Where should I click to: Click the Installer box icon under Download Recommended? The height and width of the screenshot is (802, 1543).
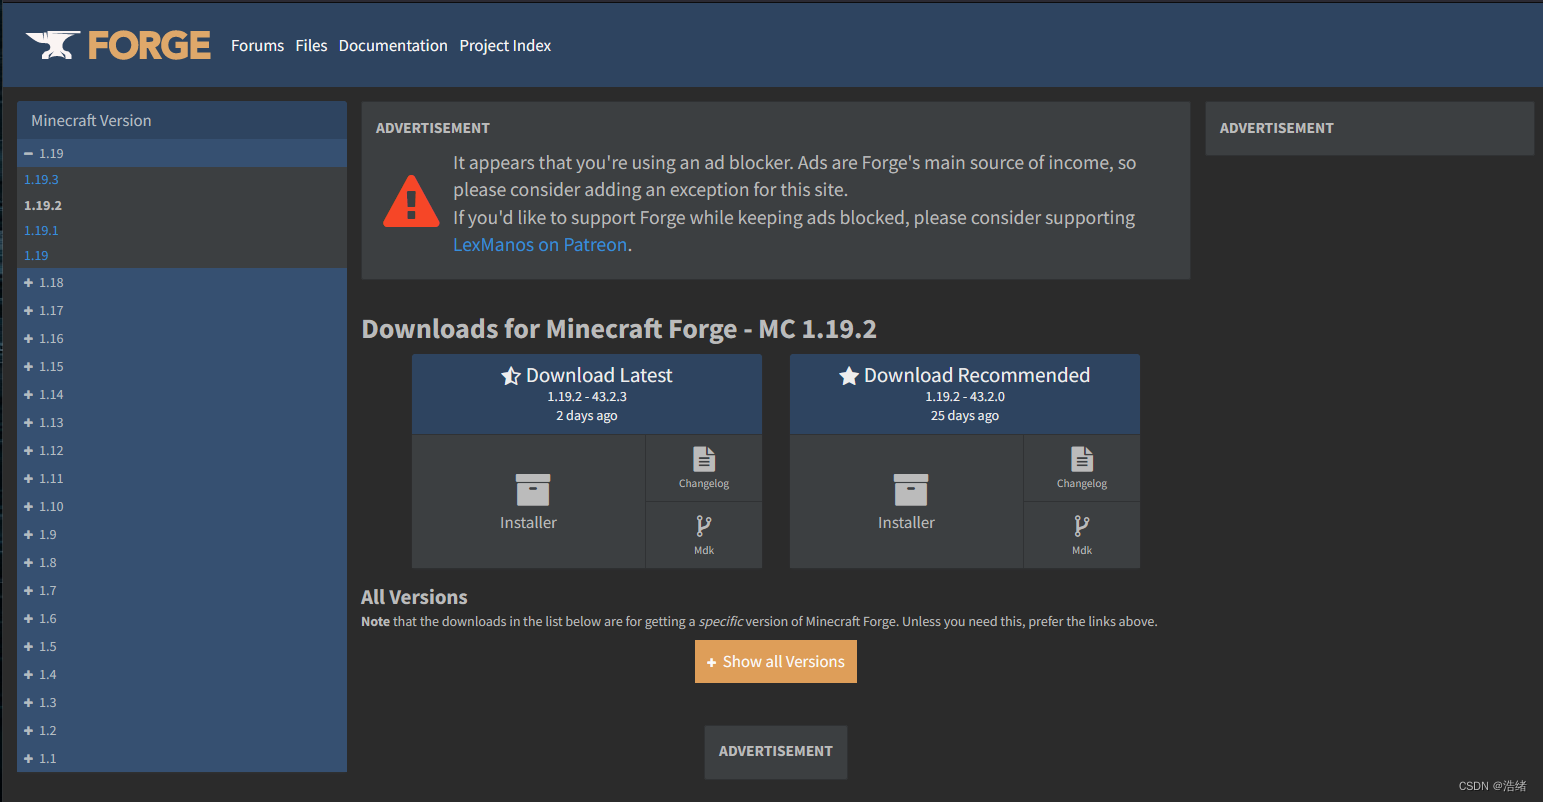tap(911, 490)
